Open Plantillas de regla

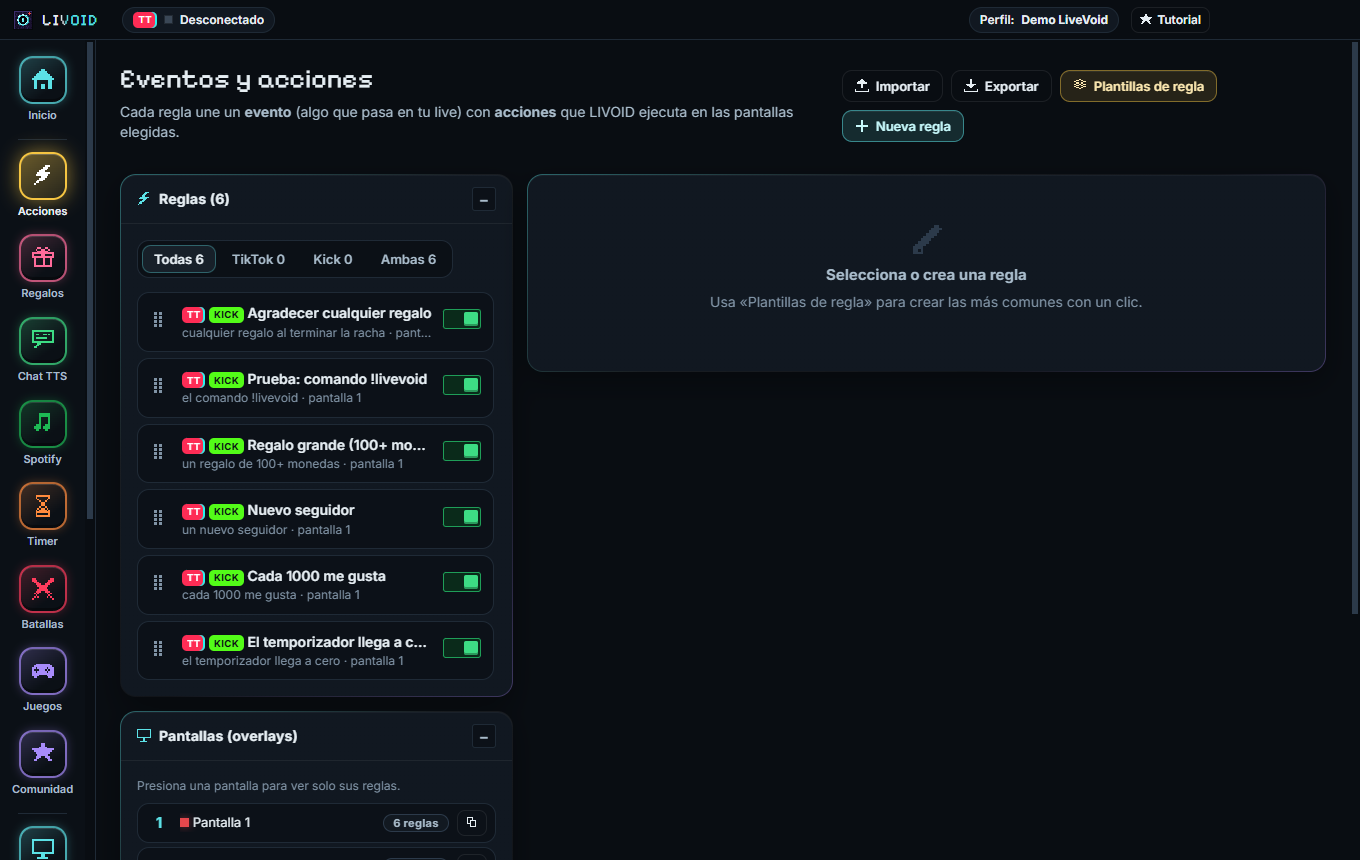(1138, 86)
